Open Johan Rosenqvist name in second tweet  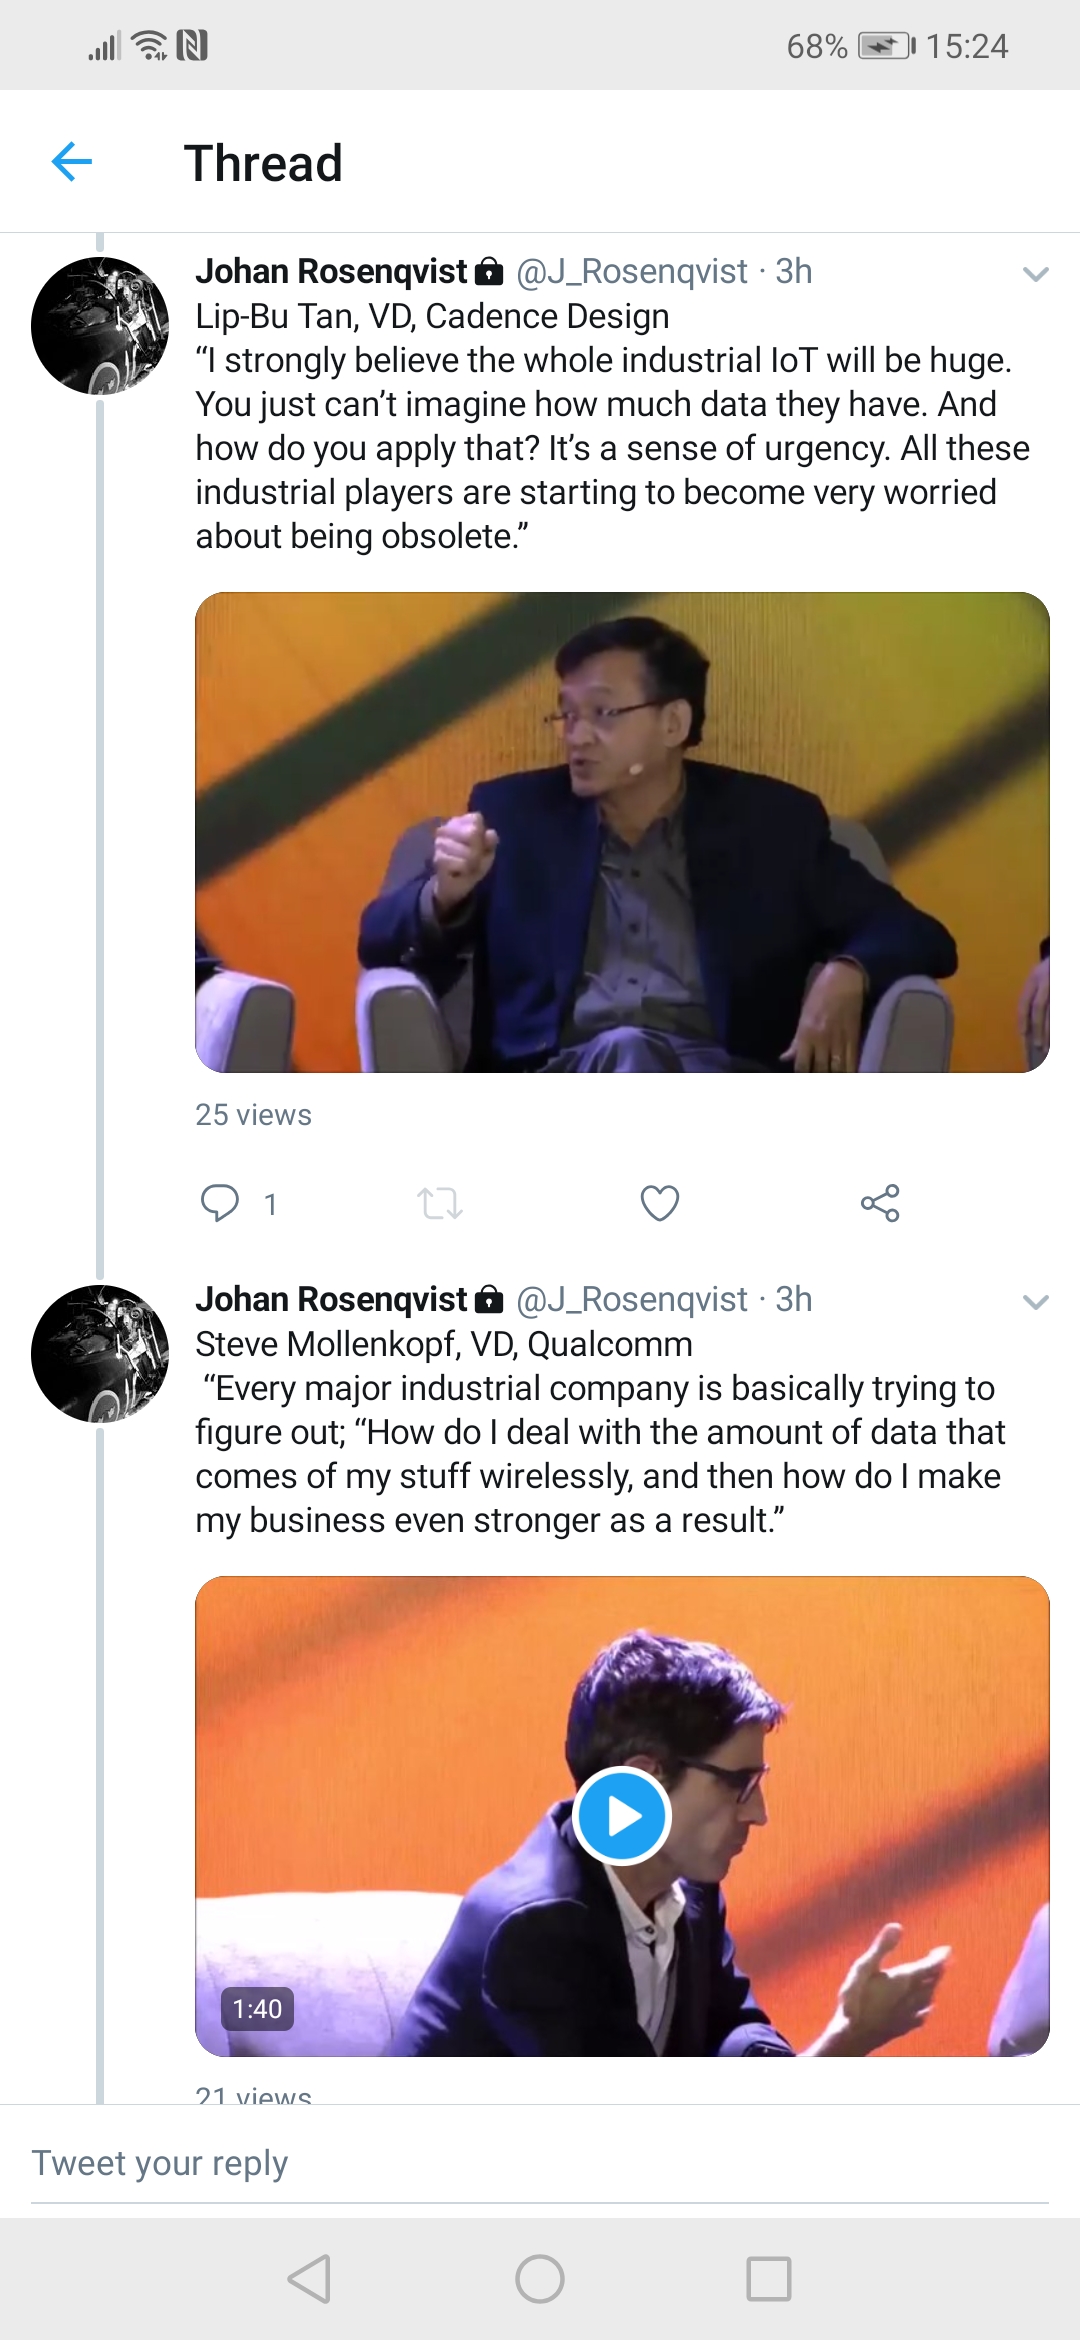tap(332, 1299)
